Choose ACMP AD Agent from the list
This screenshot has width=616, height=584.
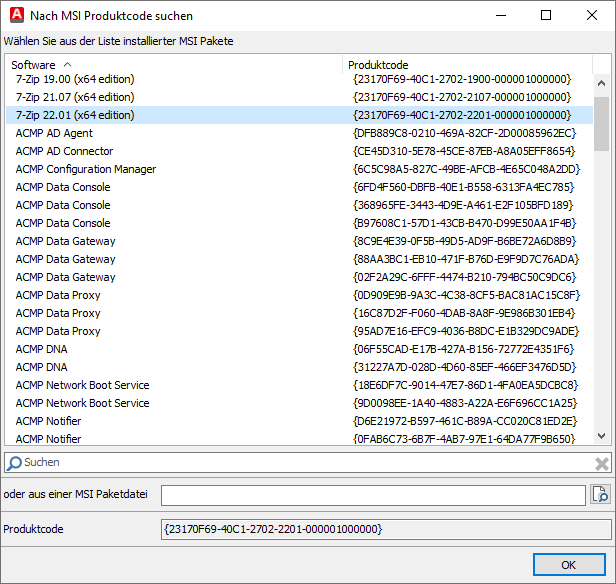click(x=54, y=133)
